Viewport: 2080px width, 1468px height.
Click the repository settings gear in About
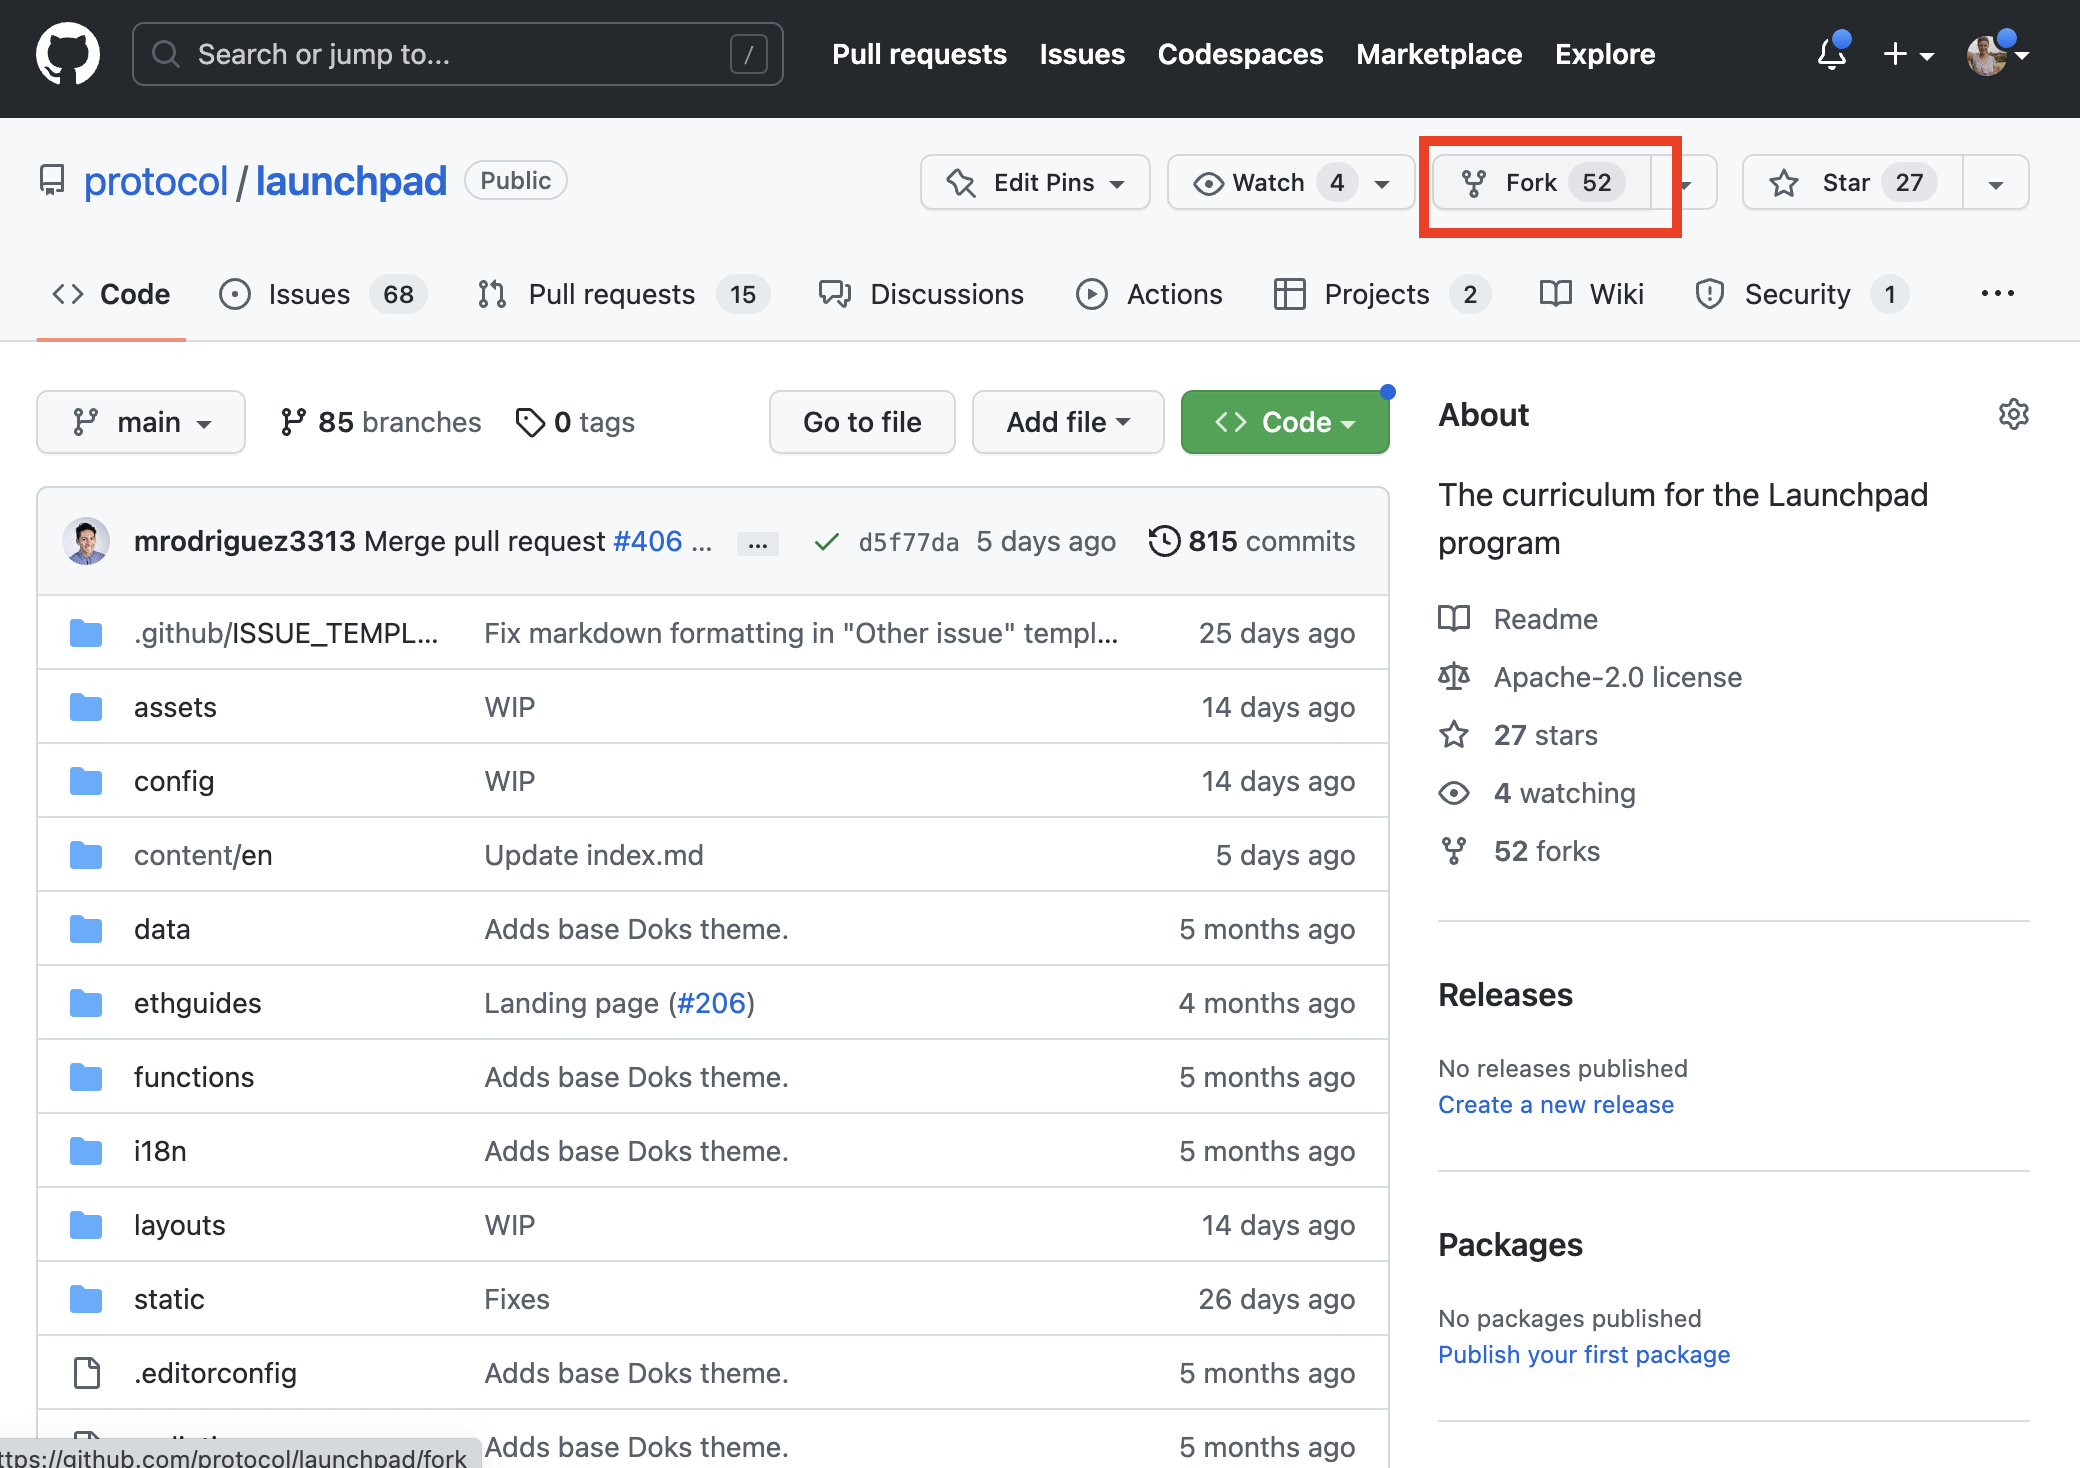pos(2013,414)
